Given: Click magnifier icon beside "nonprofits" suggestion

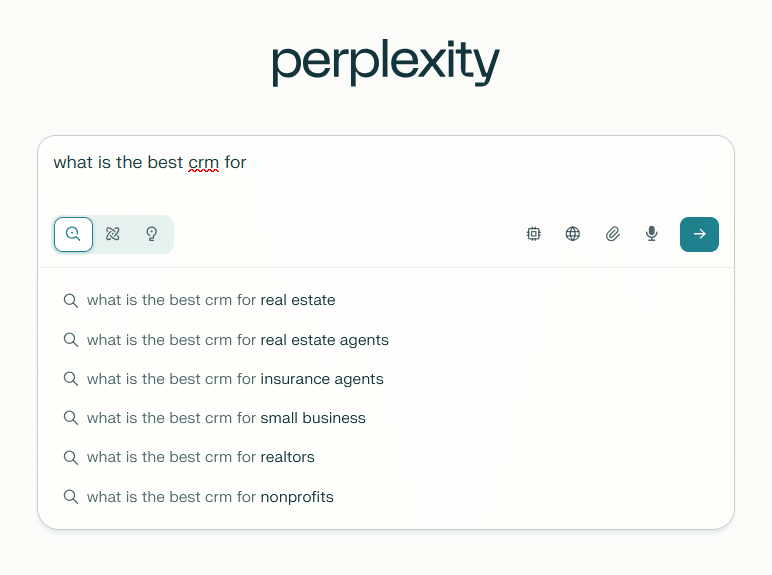Looking at the screenshot, I should click(x=71, y=496).
